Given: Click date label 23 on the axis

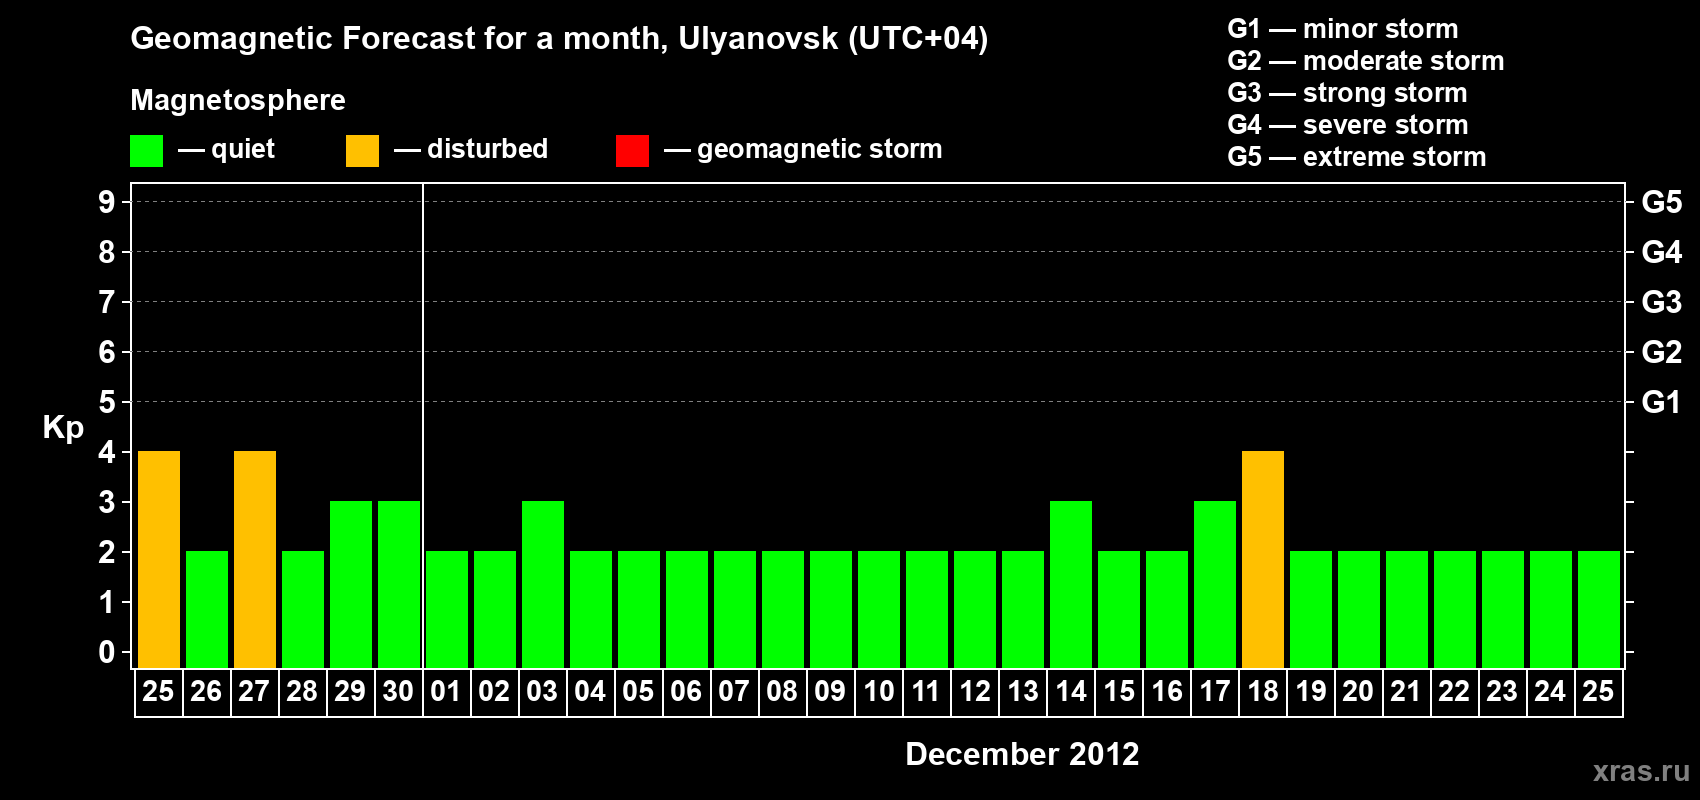Looking at the screenshot, I should pyautogui.click(x=1502, y=691).
